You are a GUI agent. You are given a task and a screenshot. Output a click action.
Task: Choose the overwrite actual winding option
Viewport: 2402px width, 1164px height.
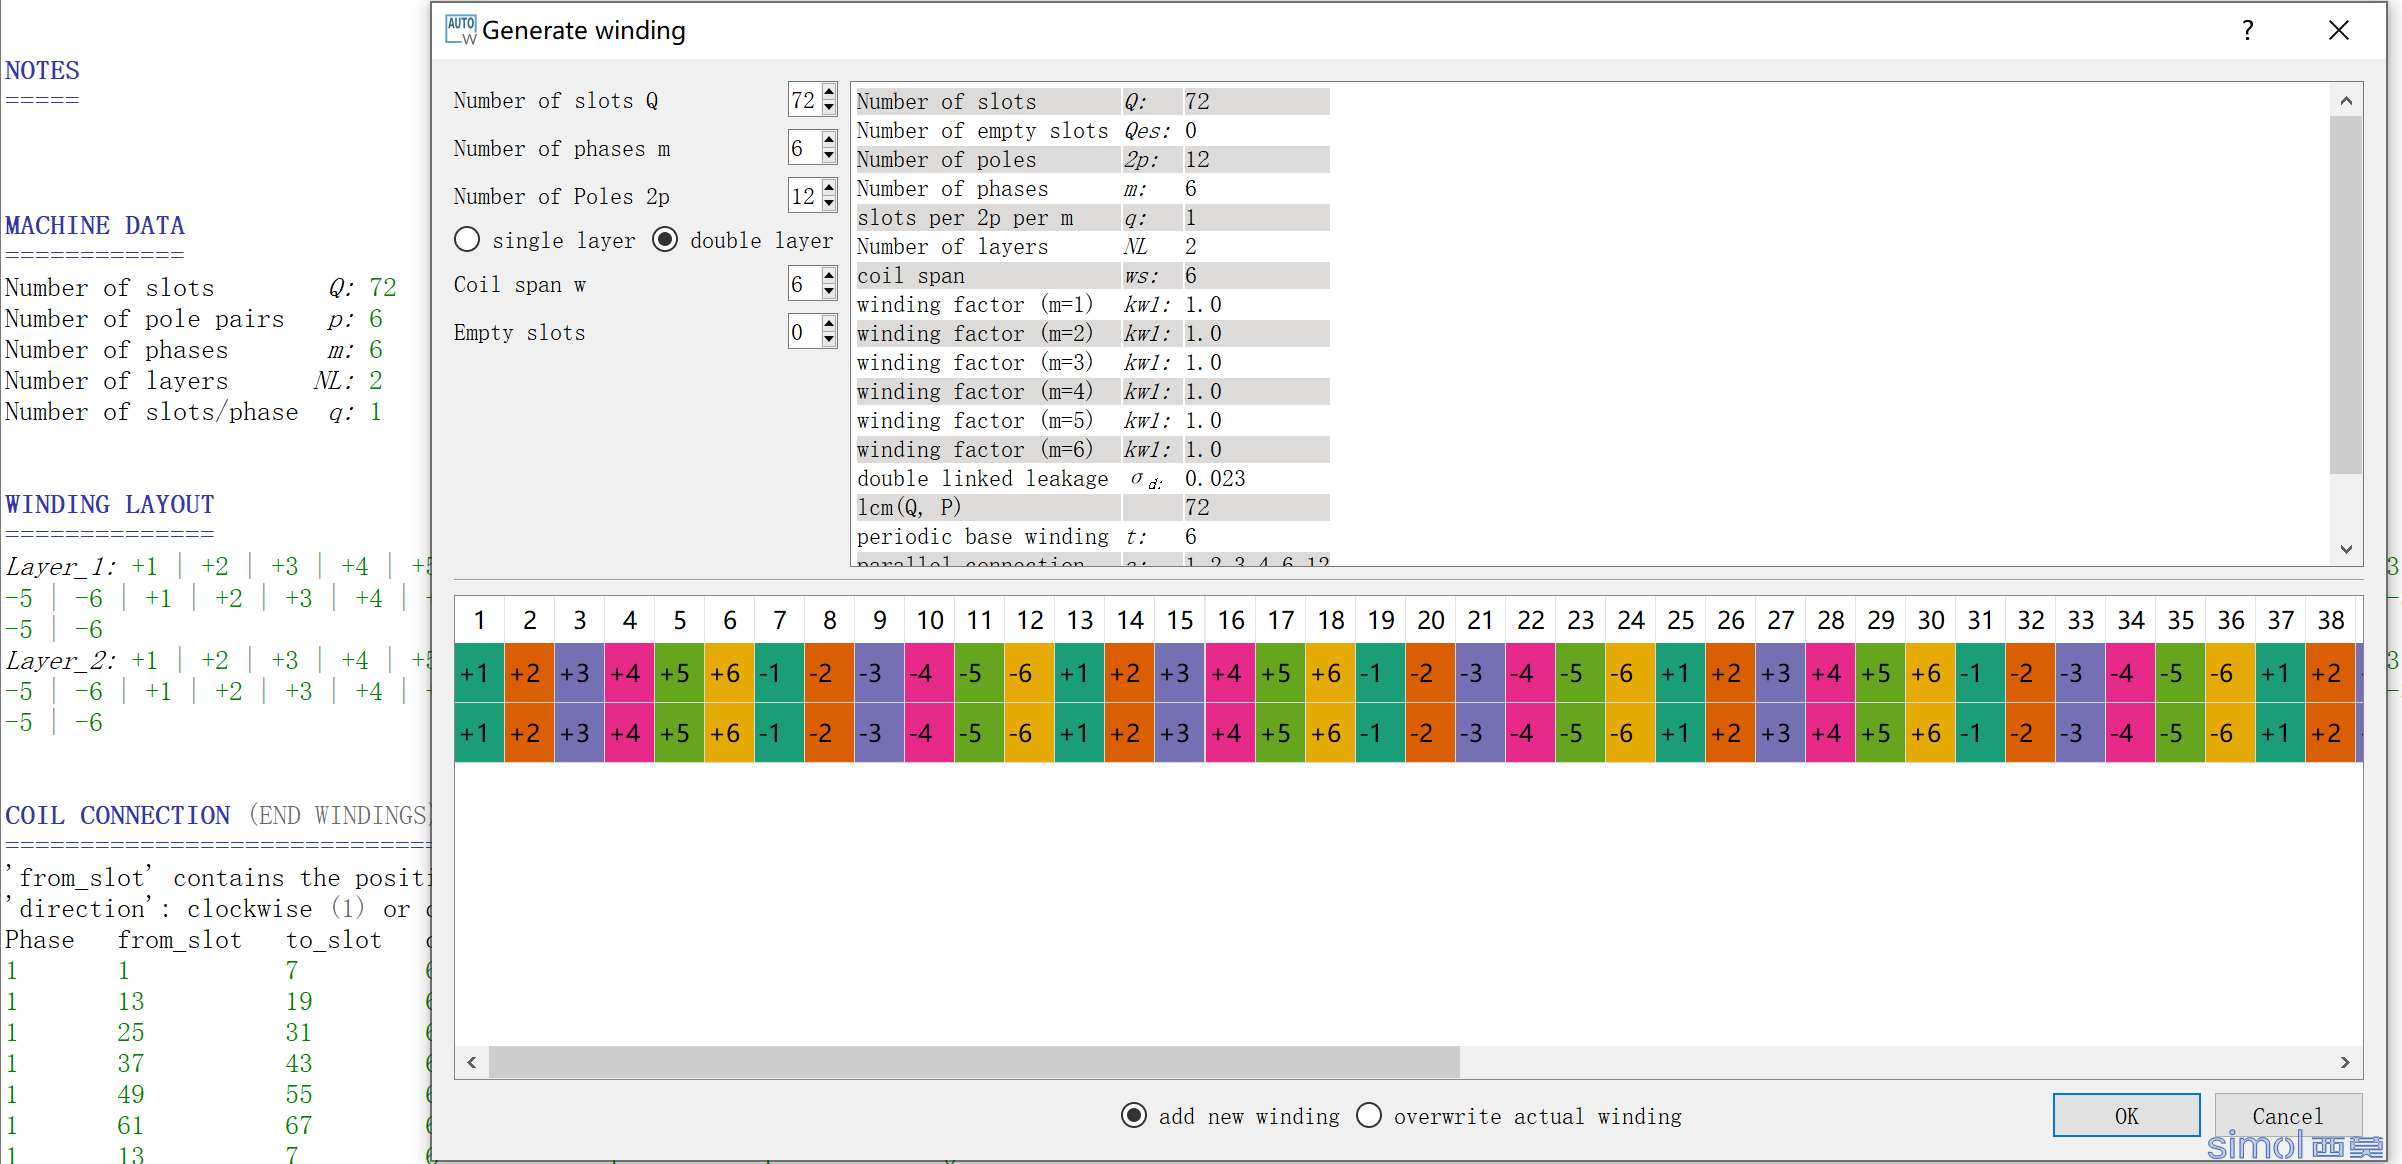click(x=1369, y=1115)
